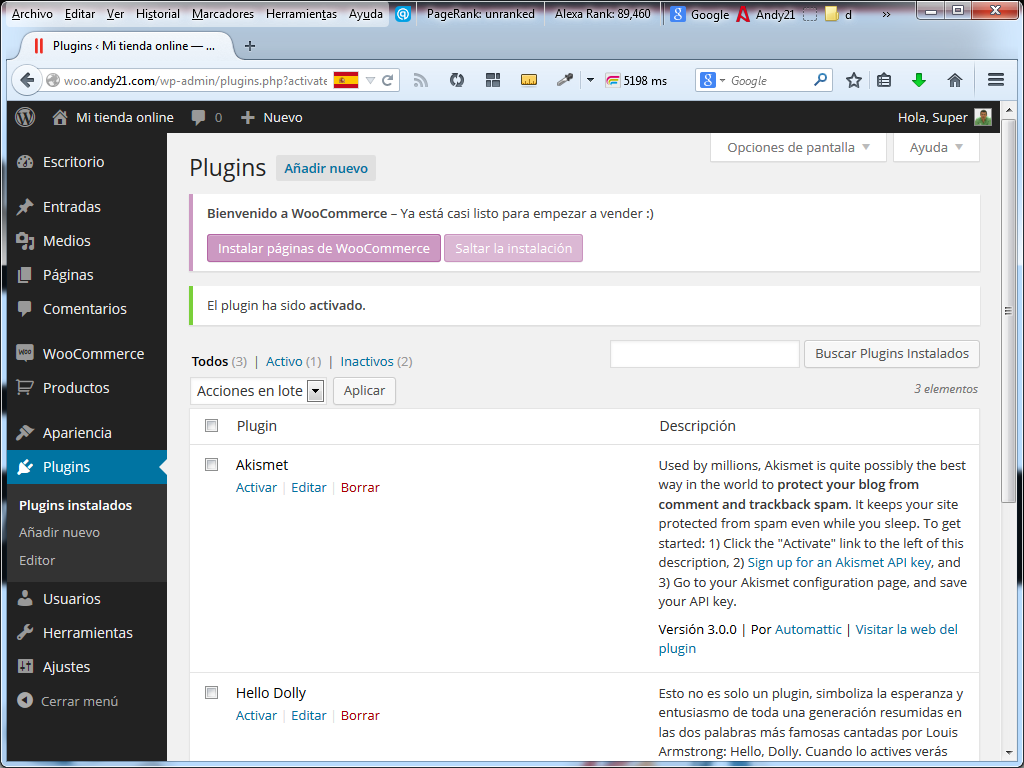The width and height of the screenshot is (1024, 768).
Task: Open URL bar history dropdown arrow
Action: (370, 80)
